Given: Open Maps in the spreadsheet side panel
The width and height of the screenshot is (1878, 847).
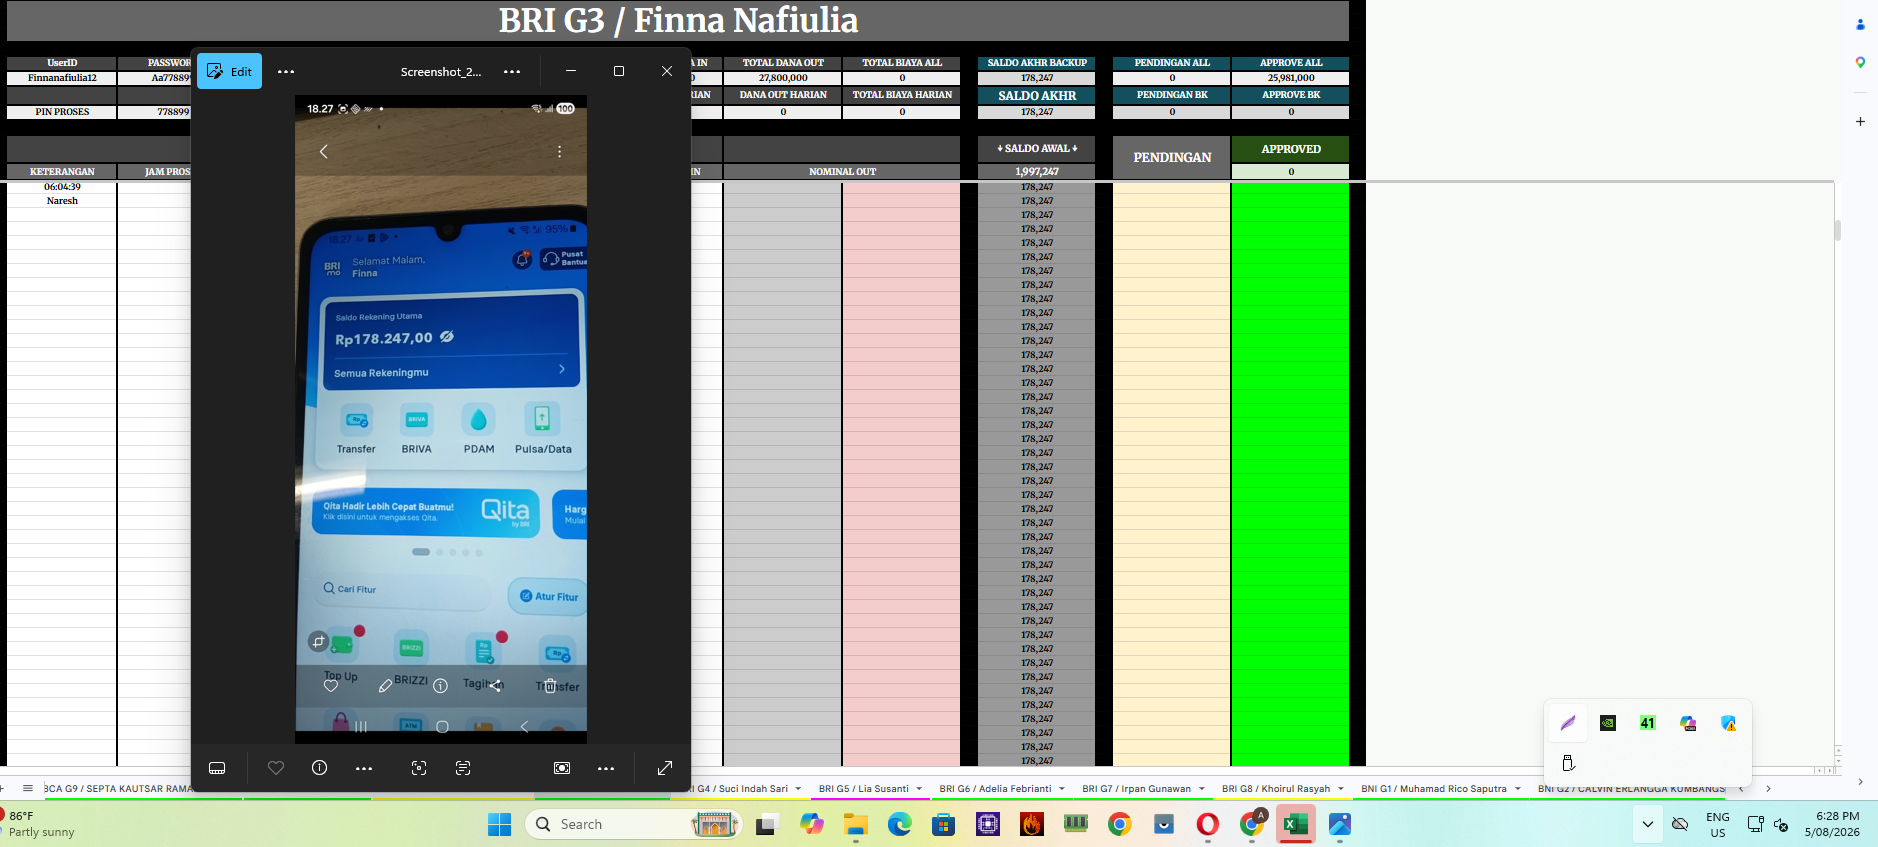Looking at the screenshot, I should pyautogui.click(x=1860, y=62).
